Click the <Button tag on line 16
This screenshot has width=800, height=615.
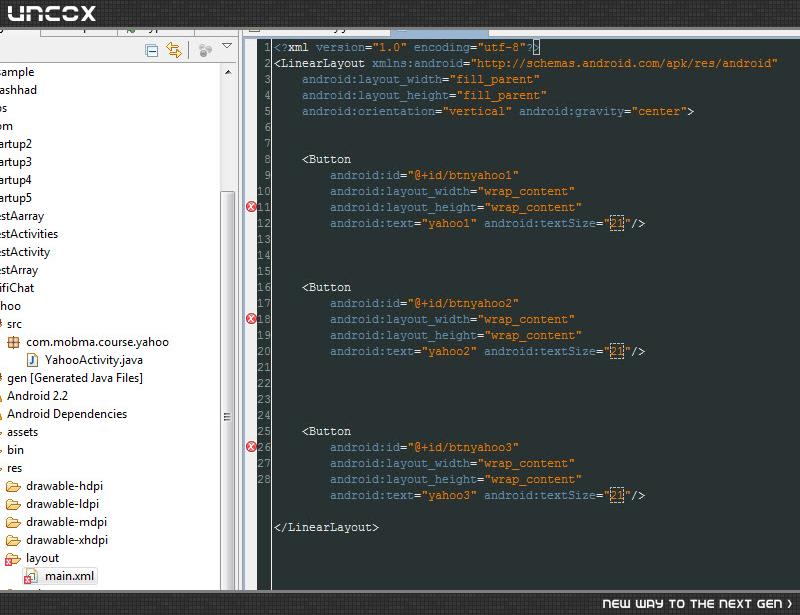[327, 287]
